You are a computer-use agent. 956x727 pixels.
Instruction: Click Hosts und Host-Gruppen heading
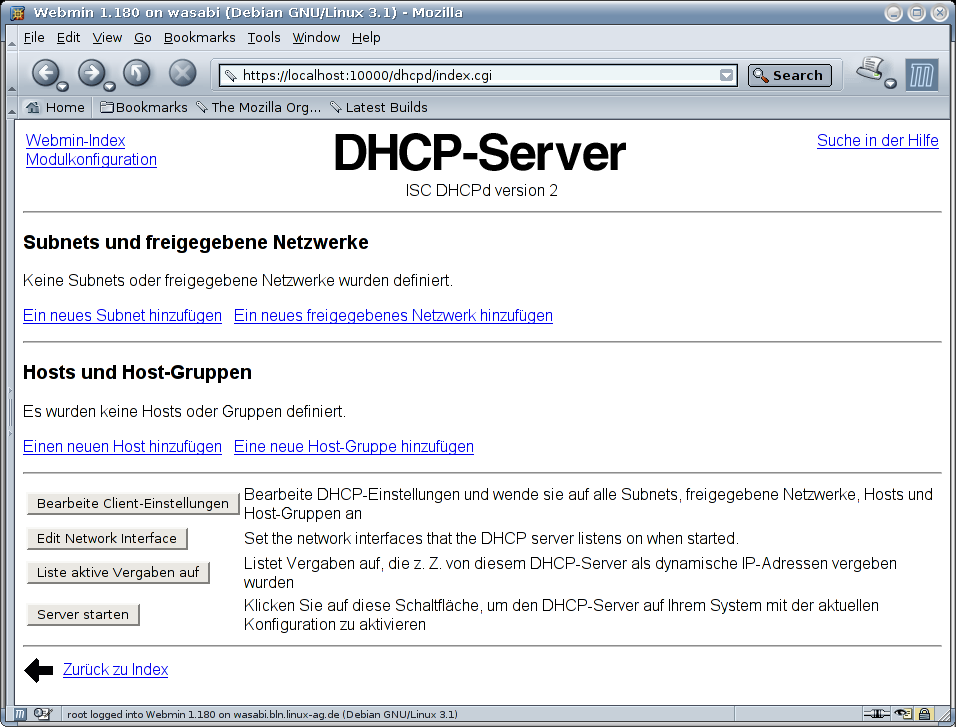pos(137,373)
